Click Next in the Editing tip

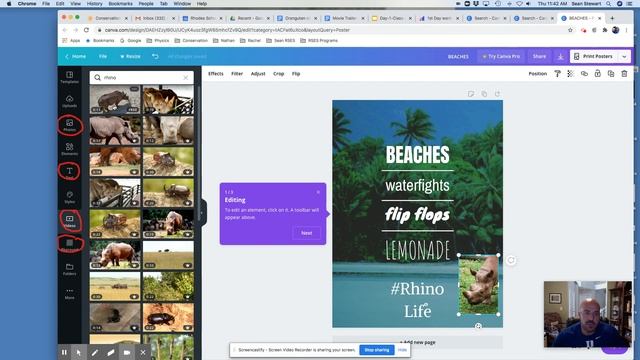307,233
